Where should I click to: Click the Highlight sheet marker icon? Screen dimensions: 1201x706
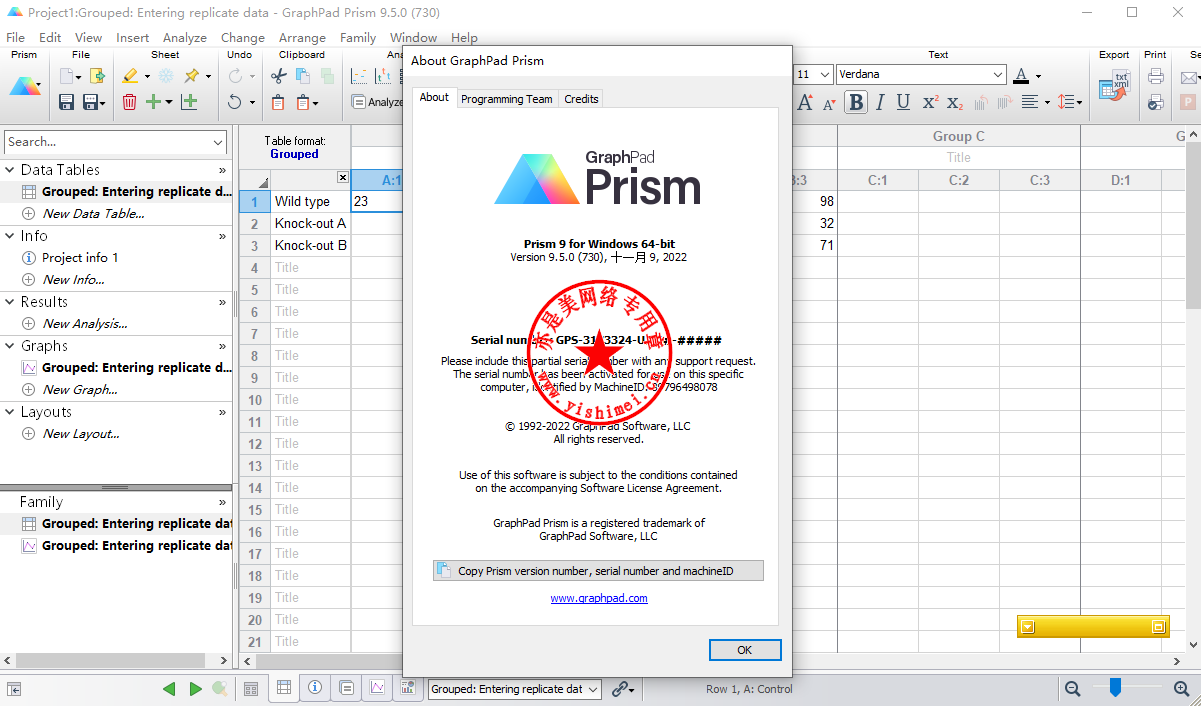click(x=129, y=76)
